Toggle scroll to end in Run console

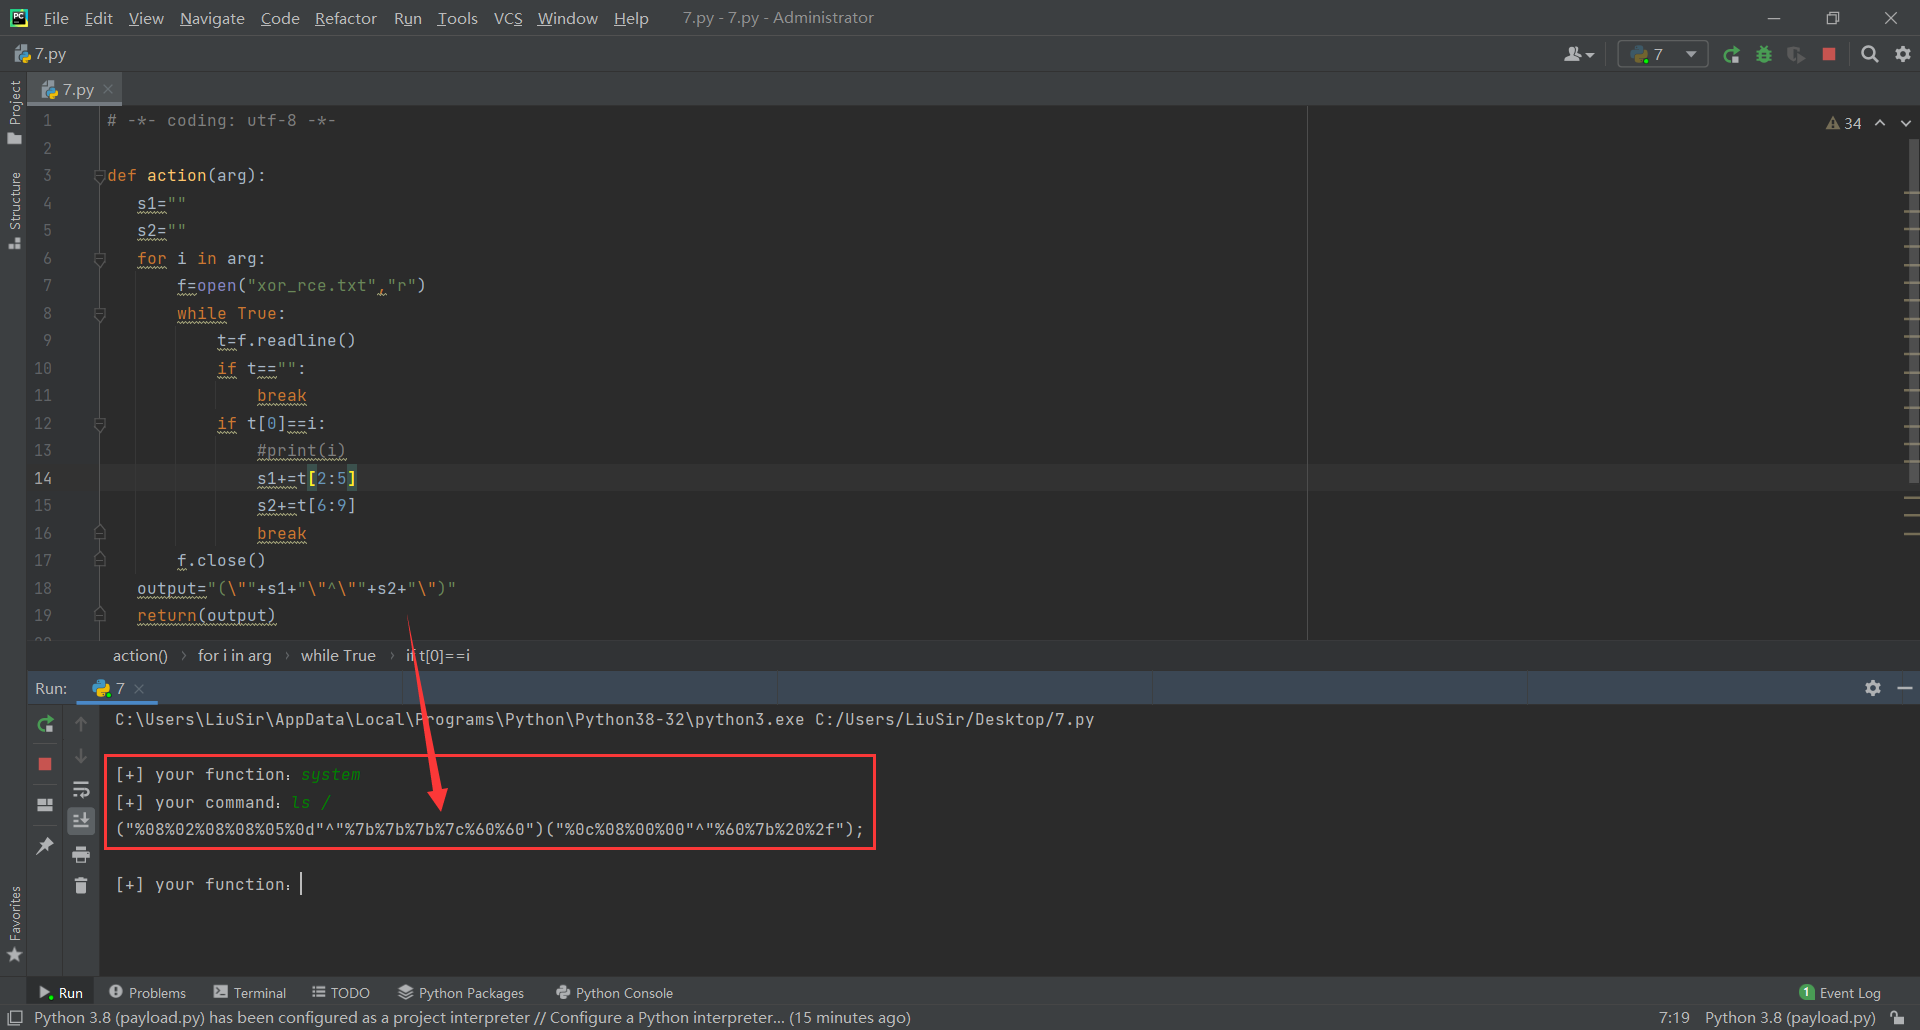81,821
